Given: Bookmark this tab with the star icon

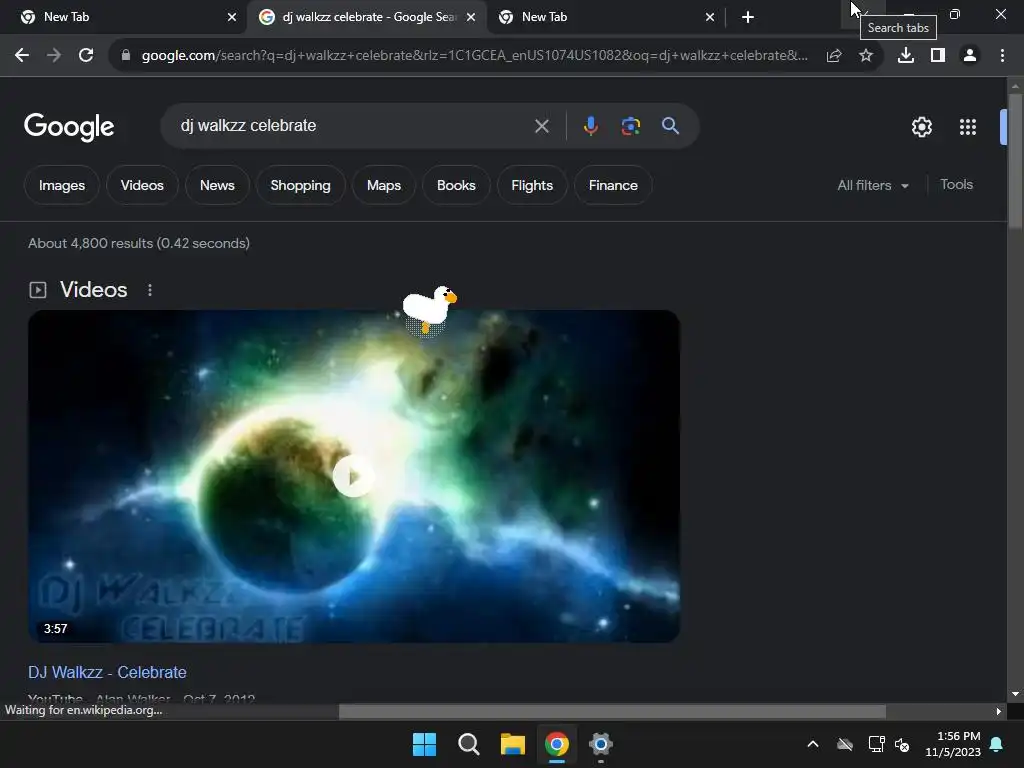Looking at the screenshot, I should point(866,56).
